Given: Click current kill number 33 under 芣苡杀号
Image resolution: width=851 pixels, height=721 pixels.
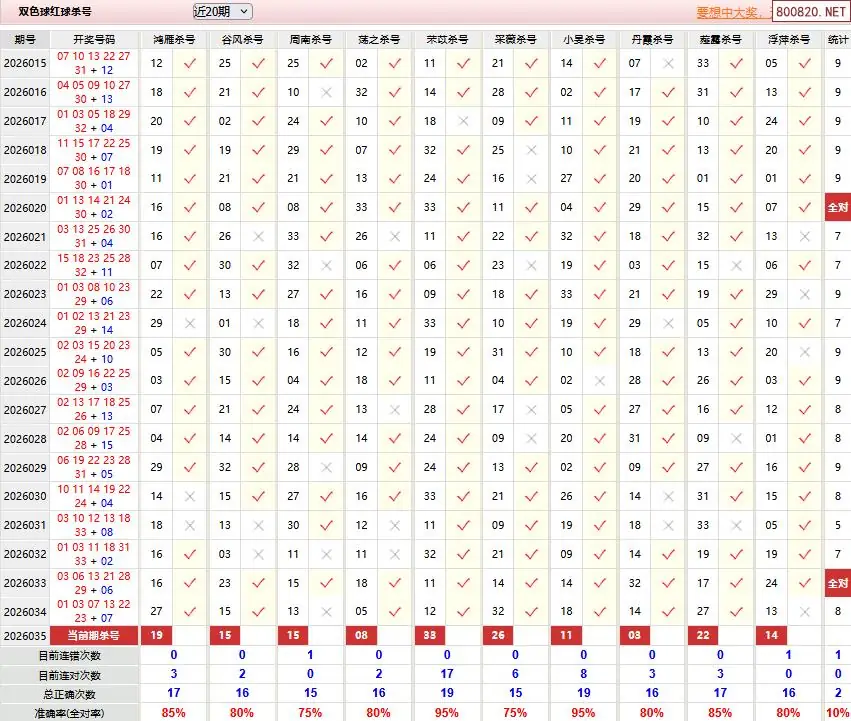Looking at the screenshot, I should [430, 635].
